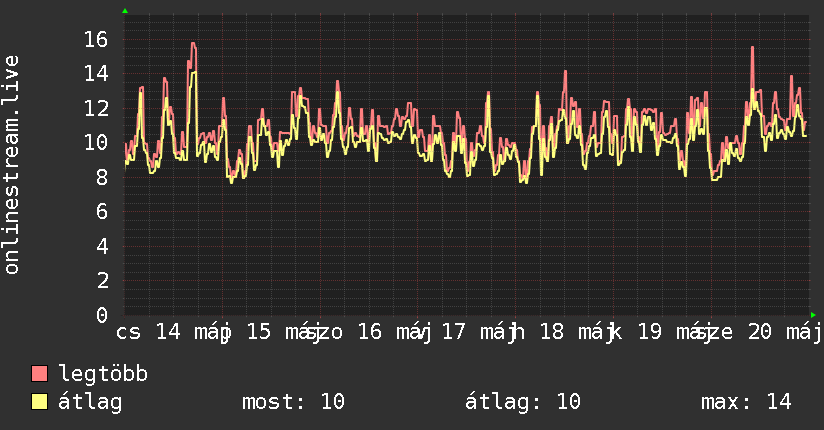Click the y-axis value 16

(96, 39)
